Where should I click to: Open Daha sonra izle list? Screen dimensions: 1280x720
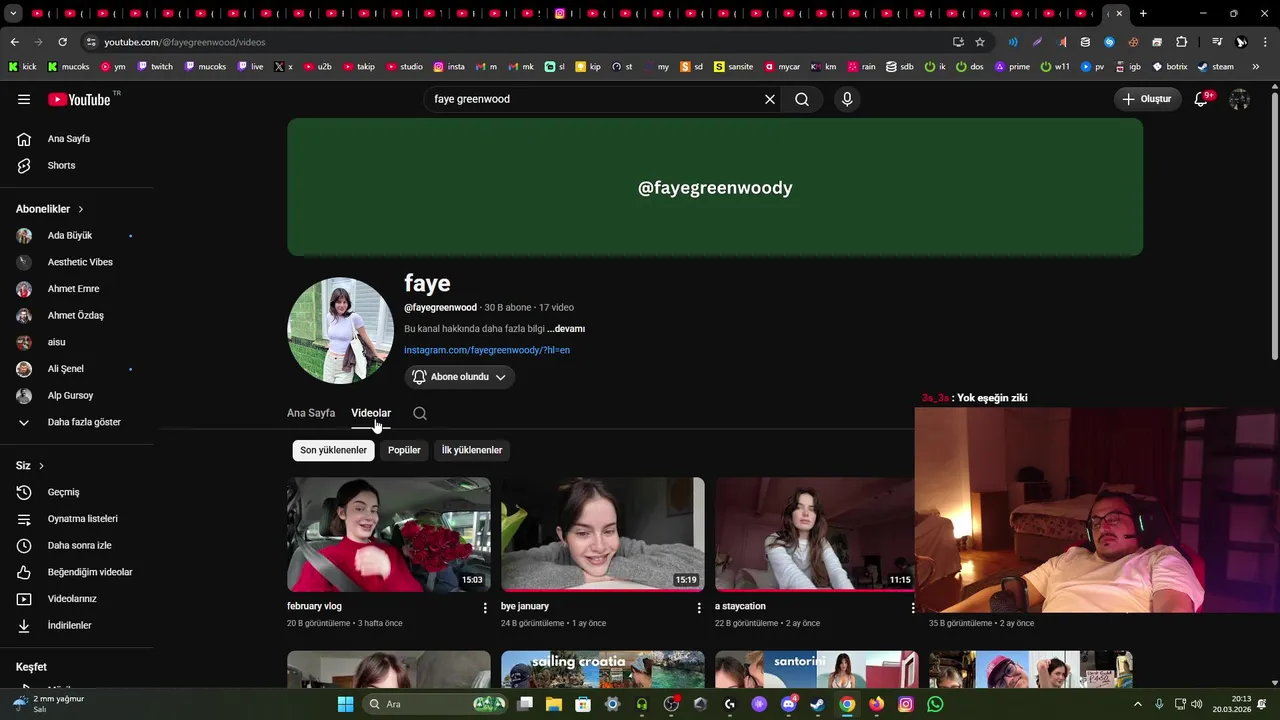click(78, 545)
